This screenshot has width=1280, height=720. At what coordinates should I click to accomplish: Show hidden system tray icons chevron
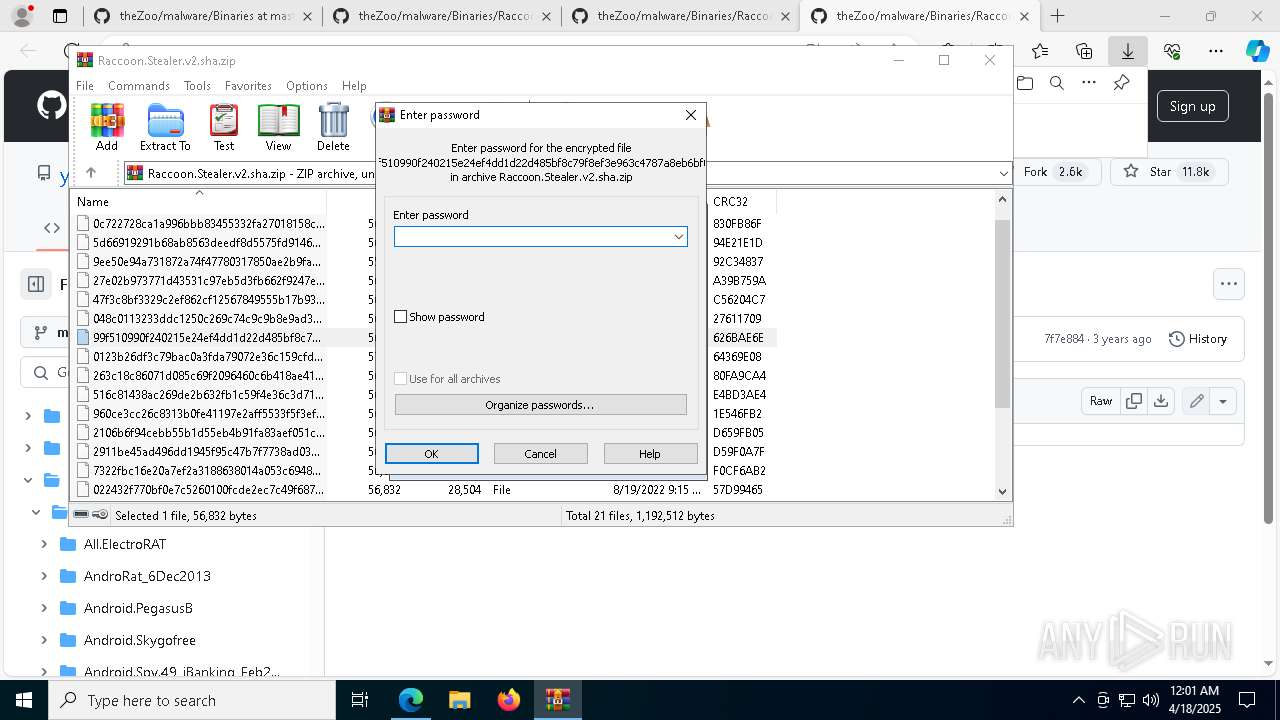[x=1078, y=700]
